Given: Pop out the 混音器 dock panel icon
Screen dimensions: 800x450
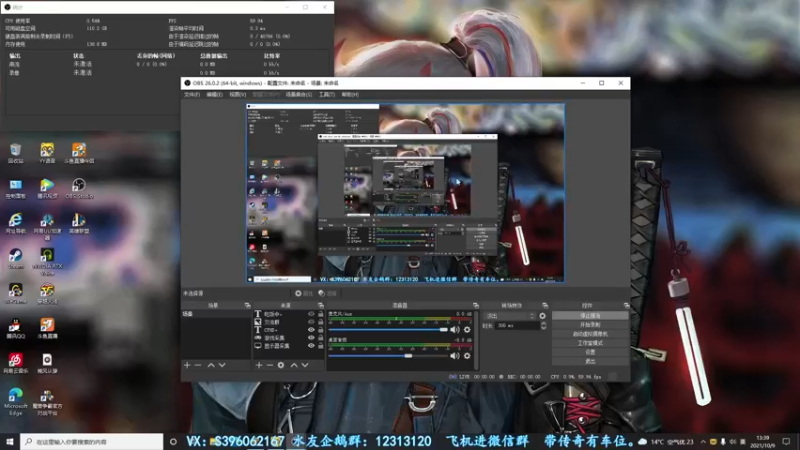Looking at the screenshot, I should [x=476, y=305].
